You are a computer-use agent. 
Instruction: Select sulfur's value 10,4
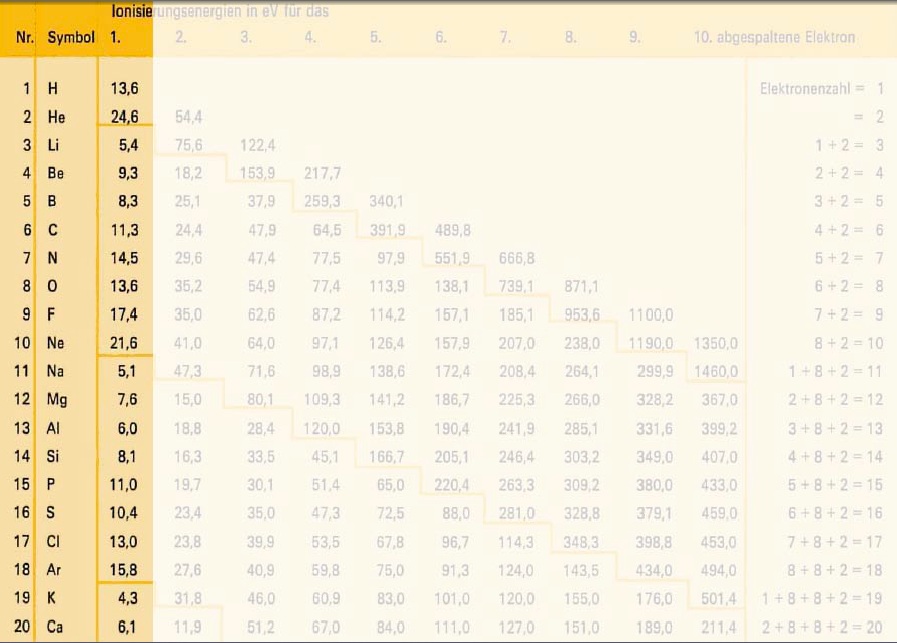(124, 513)
